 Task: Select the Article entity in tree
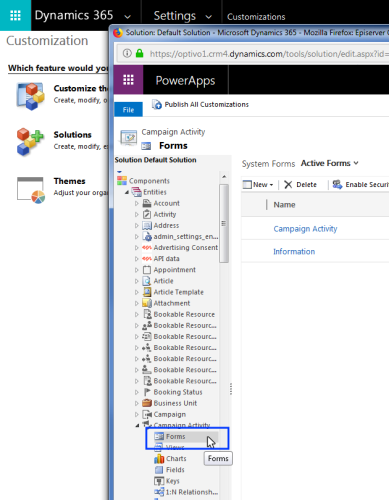point(163,281)
